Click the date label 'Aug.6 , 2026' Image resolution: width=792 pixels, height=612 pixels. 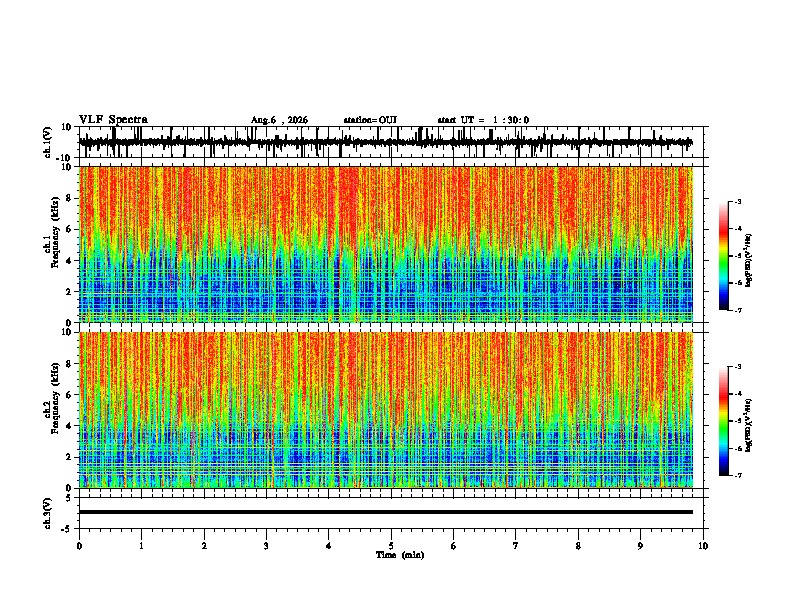[279, 120]
